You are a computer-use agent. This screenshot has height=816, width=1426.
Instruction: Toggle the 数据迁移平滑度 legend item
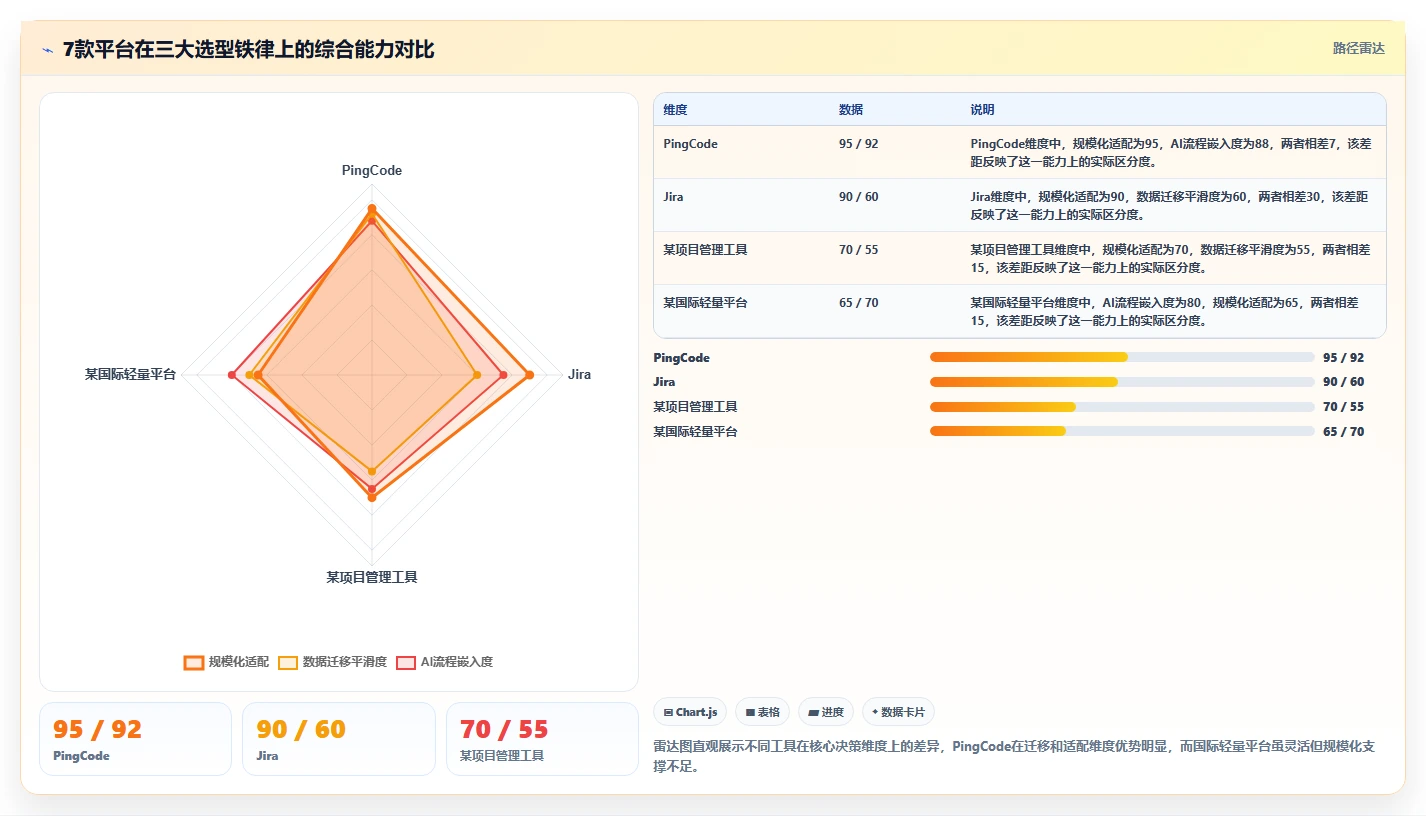[x=332, y=662]
